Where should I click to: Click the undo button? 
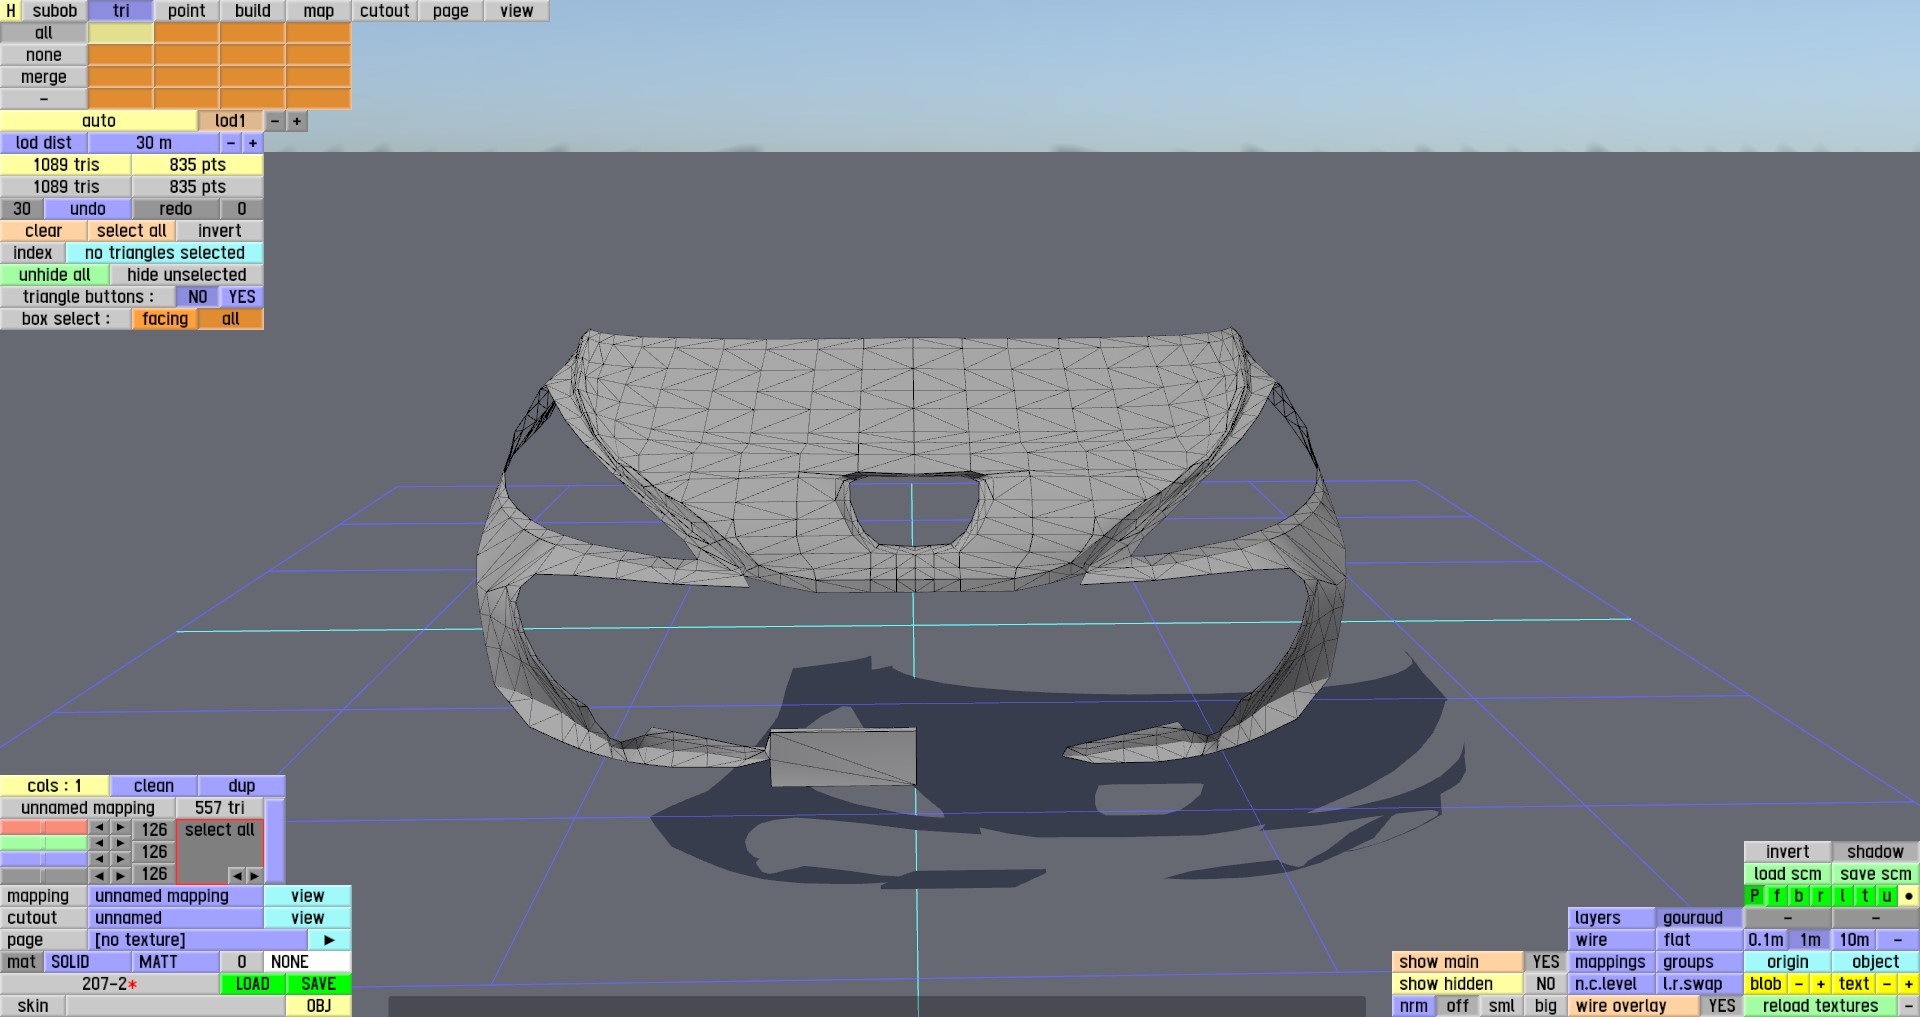tap(88, 209)
